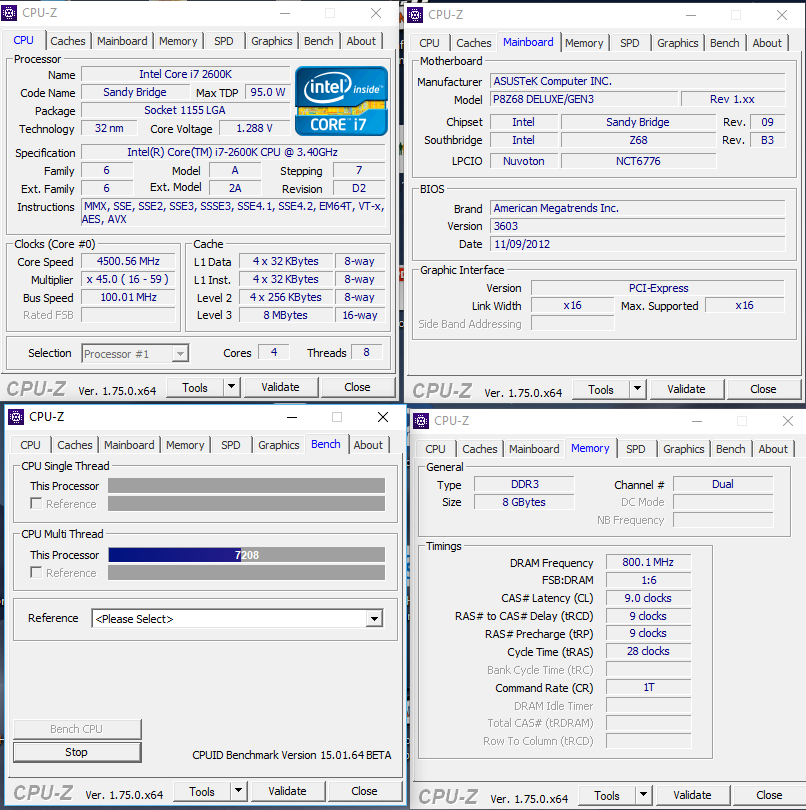This screenshot has width=806, height=810.
Task: Click the CPU-Z app icon in the Mainboard window title bar
Action: (415, 15)
